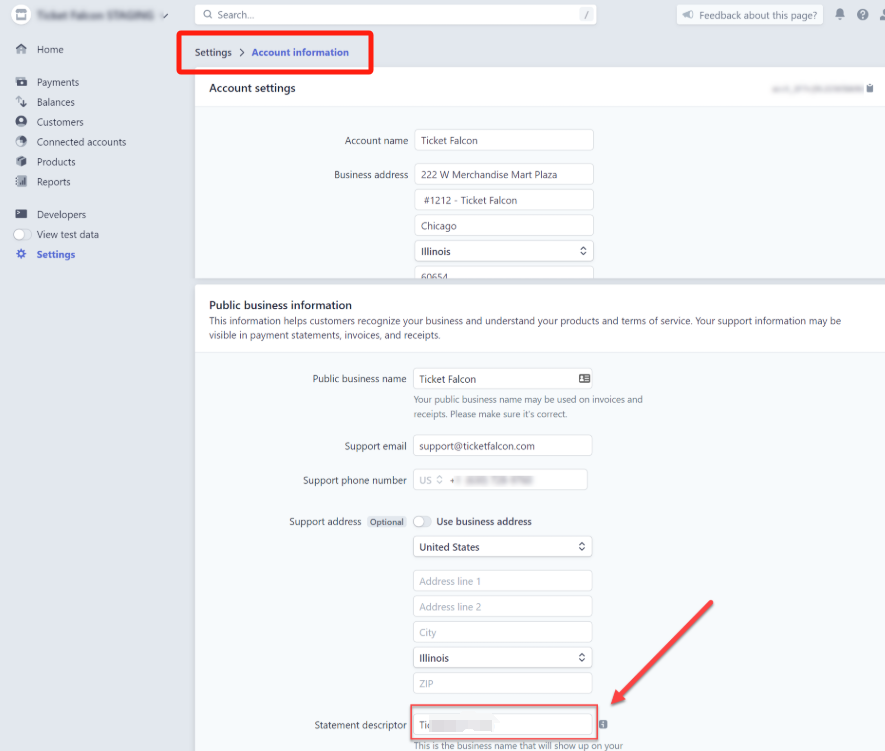Open Home in the sidebar

(50, 49)
